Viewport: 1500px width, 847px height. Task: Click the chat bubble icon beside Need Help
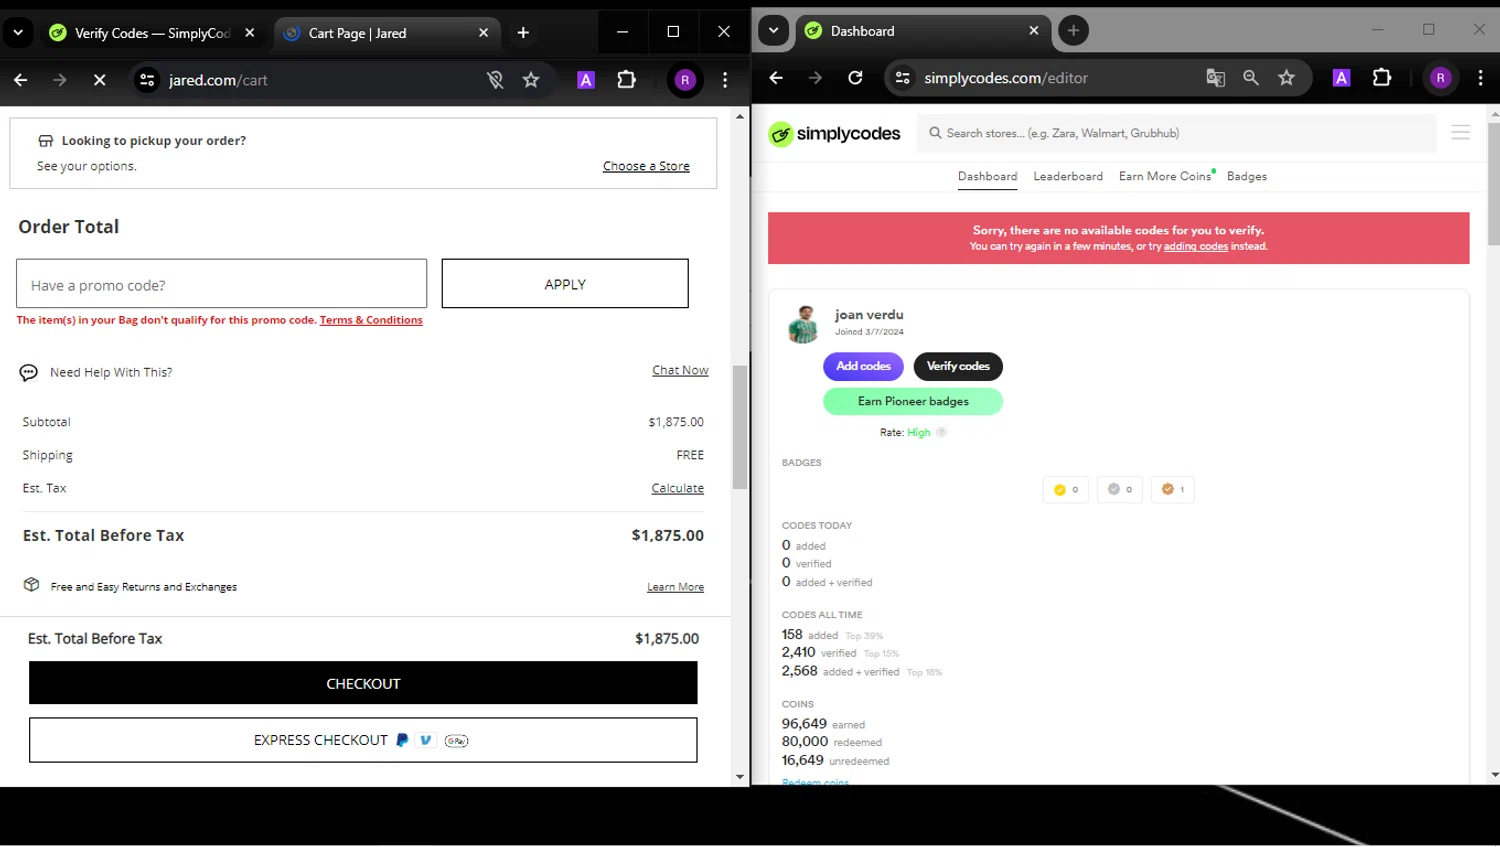[x=29, y=373]
